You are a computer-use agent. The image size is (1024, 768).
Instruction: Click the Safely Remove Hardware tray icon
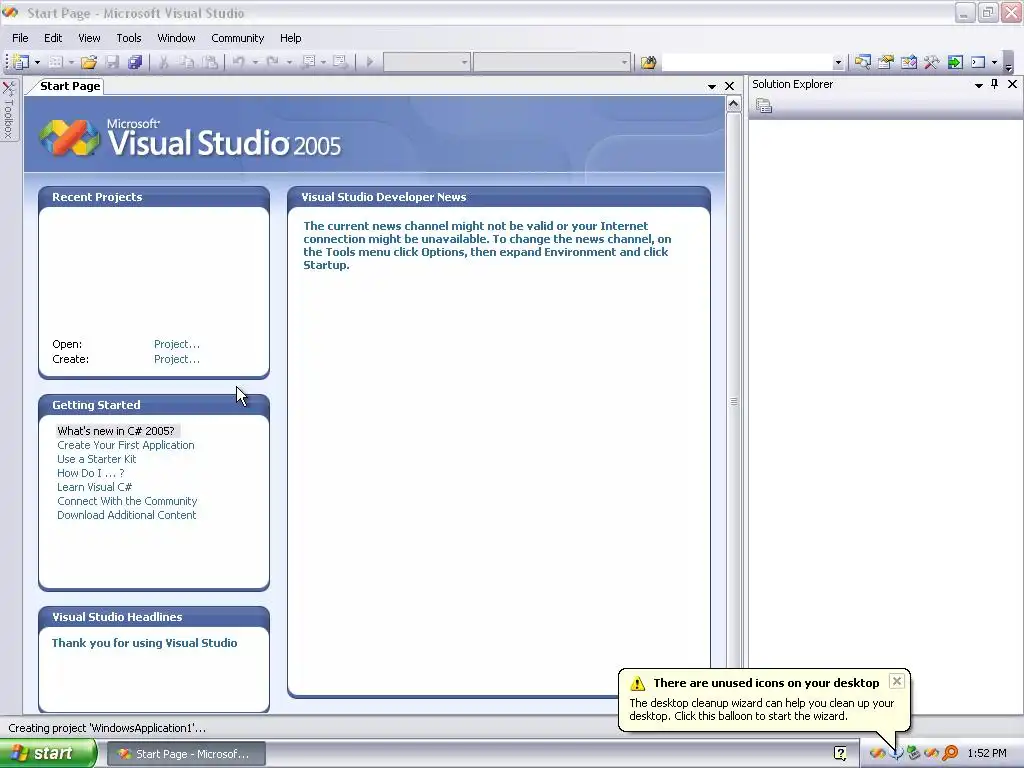tap(914, 754)
